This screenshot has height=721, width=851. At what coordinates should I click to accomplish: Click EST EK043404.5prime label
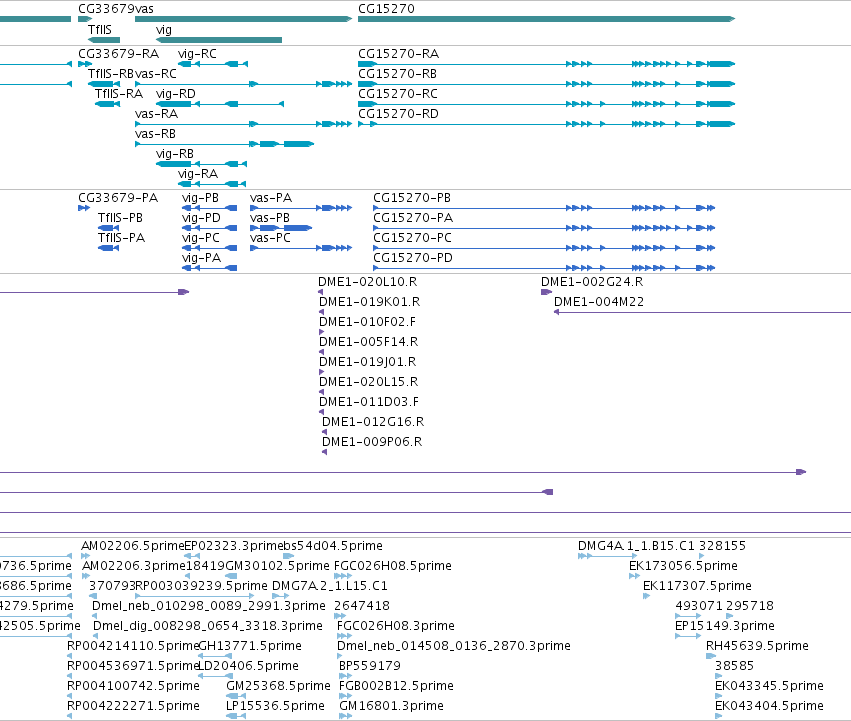pyautogui.click(x=769, y=706)
